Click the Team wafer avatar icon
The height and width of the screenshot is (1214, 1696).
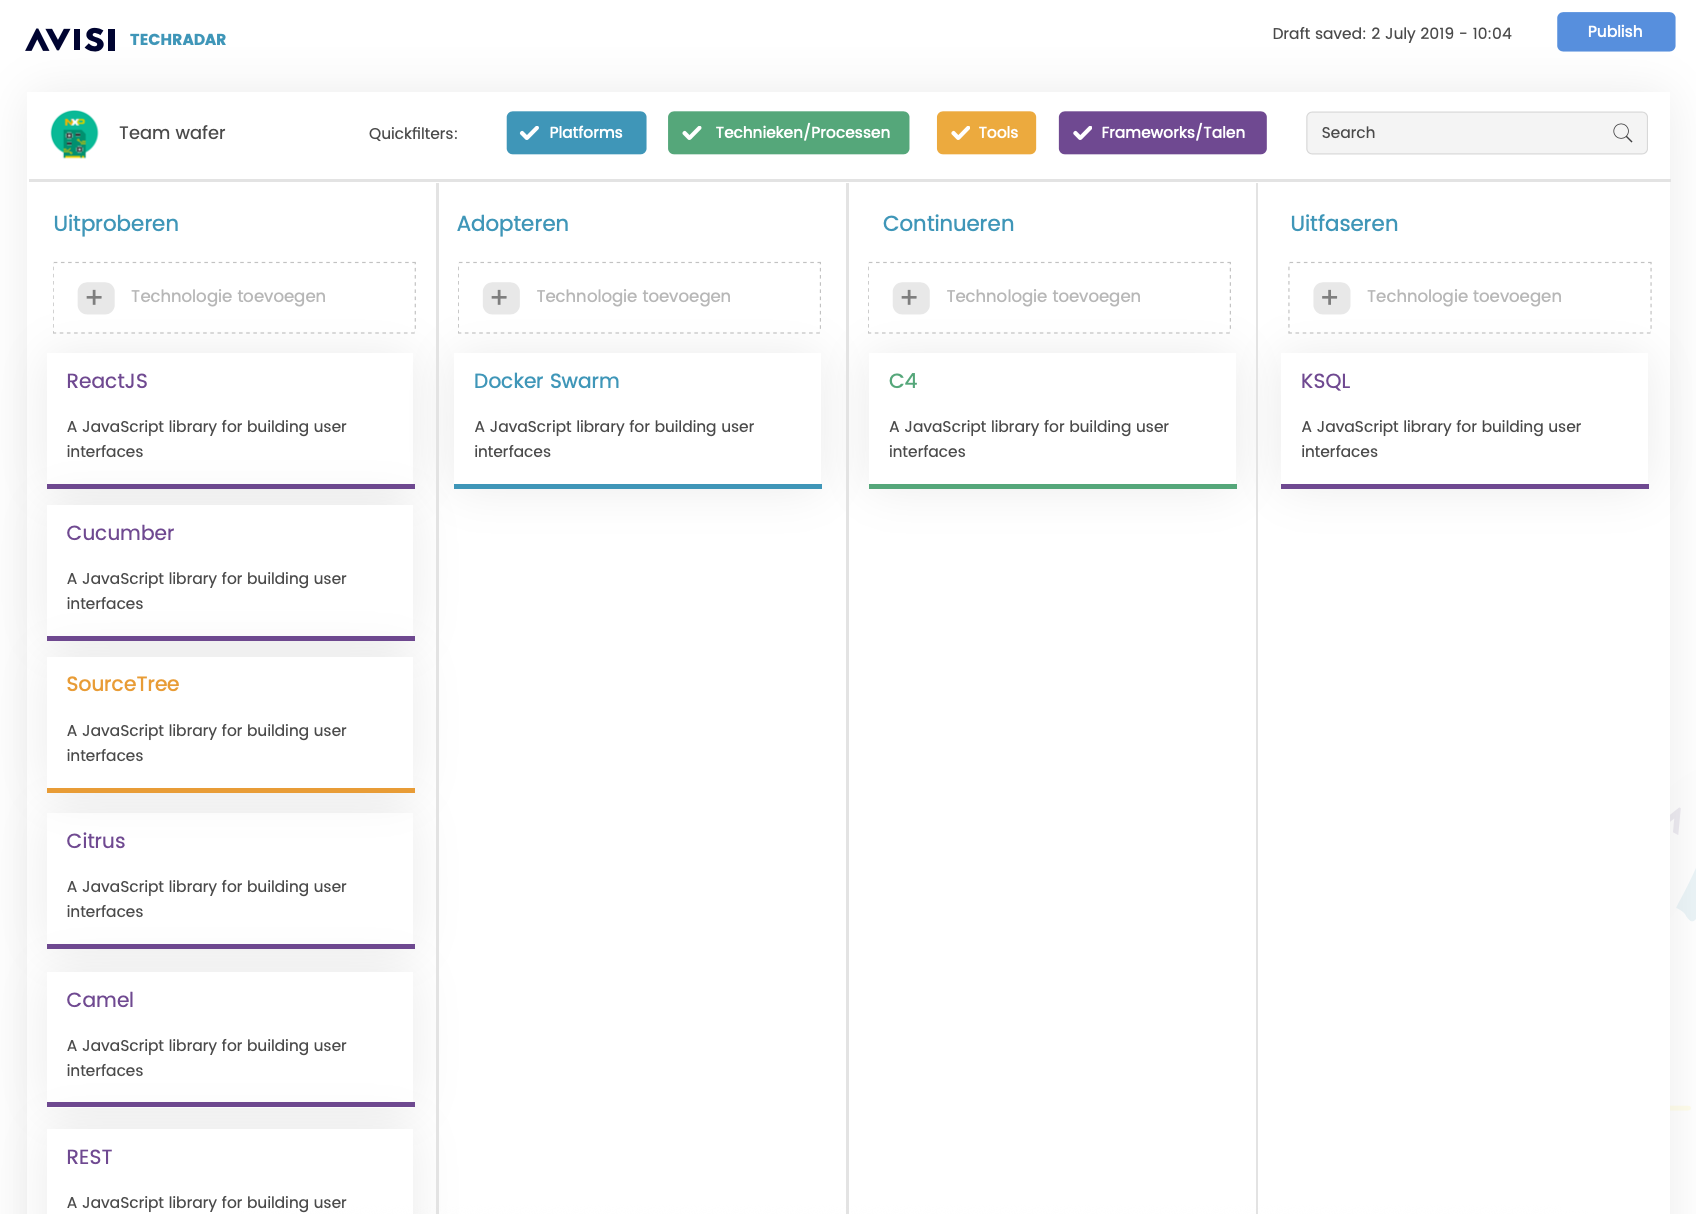pyautogui.click(x=74, y=134)
